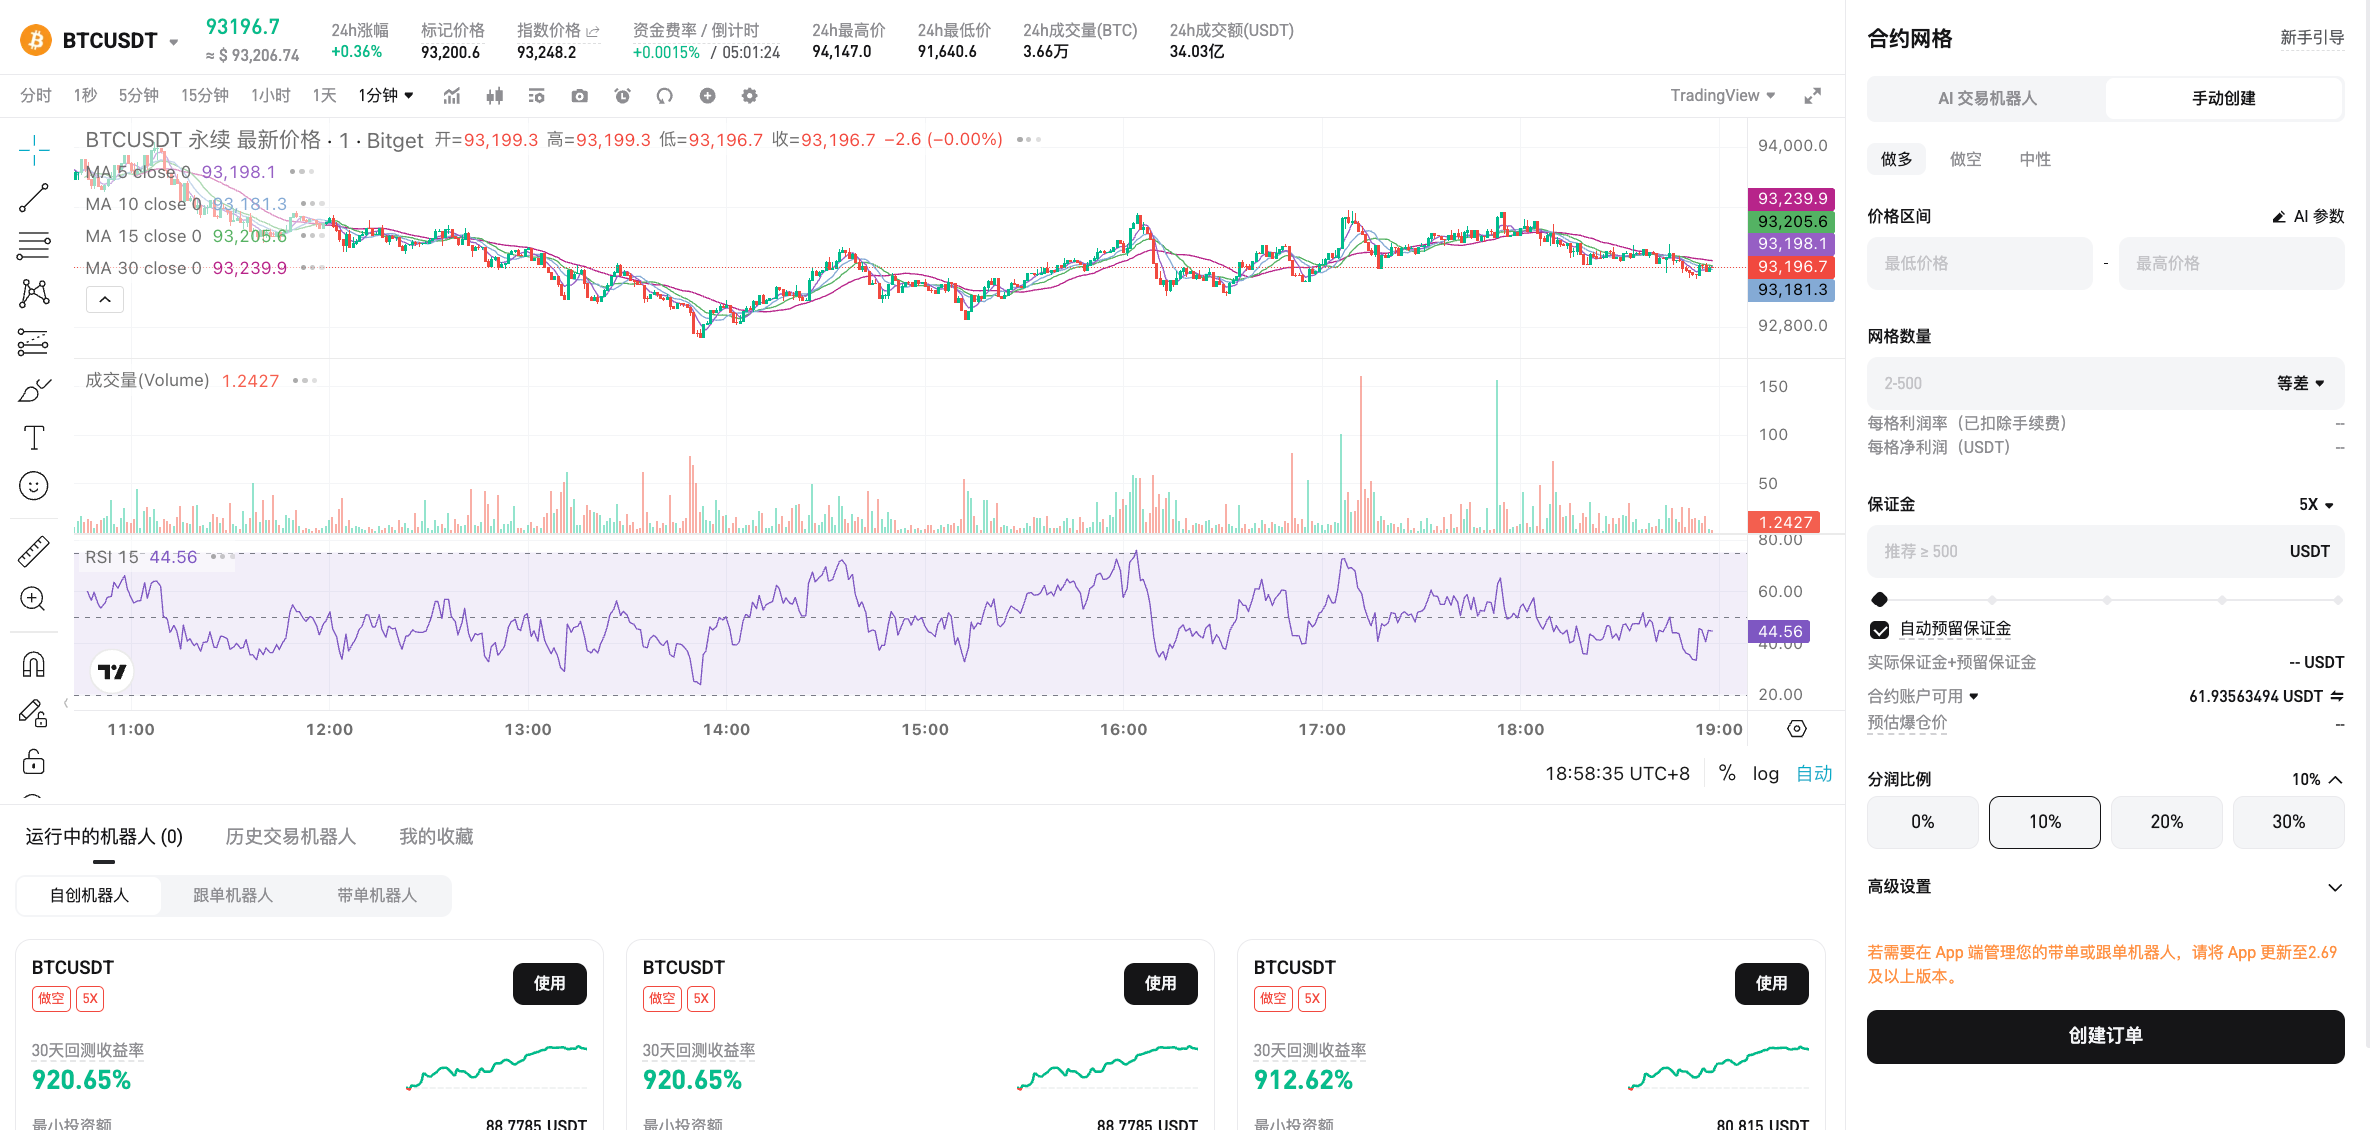Click the camera screenshot icon

[579, 96]
